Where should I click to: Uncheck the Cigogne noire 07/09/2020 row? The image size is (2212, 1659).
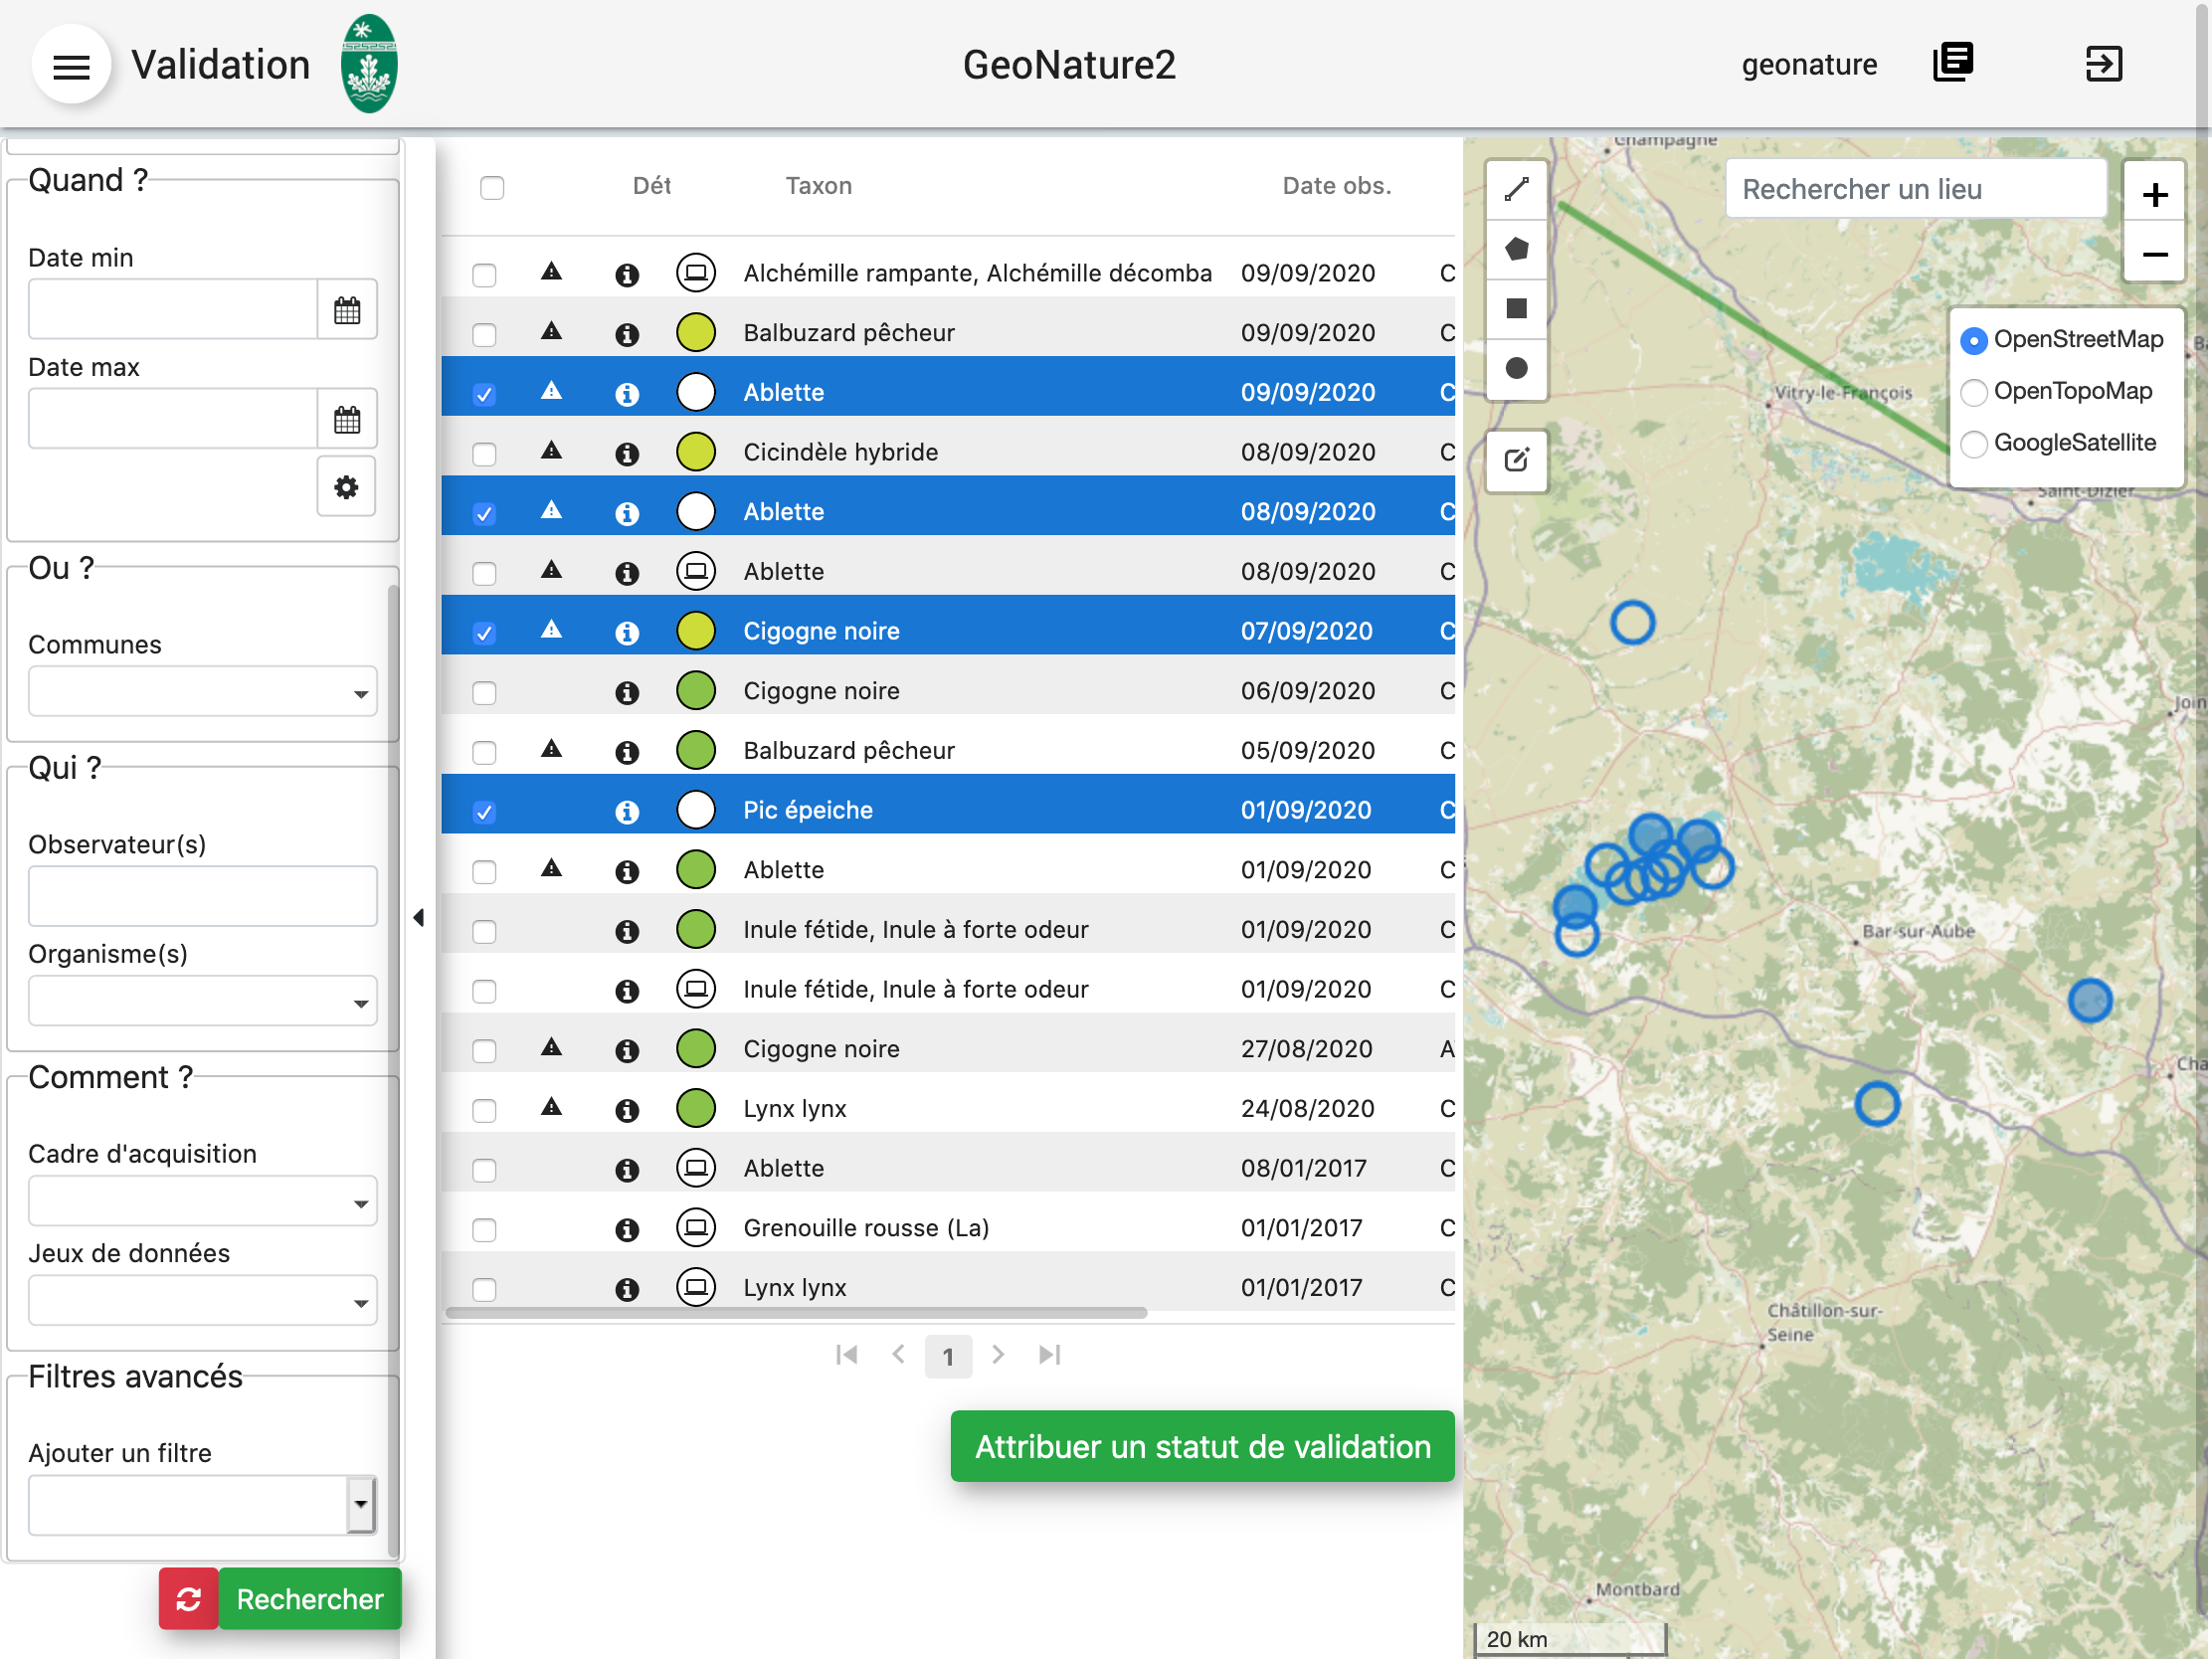[x=484, y=633]
